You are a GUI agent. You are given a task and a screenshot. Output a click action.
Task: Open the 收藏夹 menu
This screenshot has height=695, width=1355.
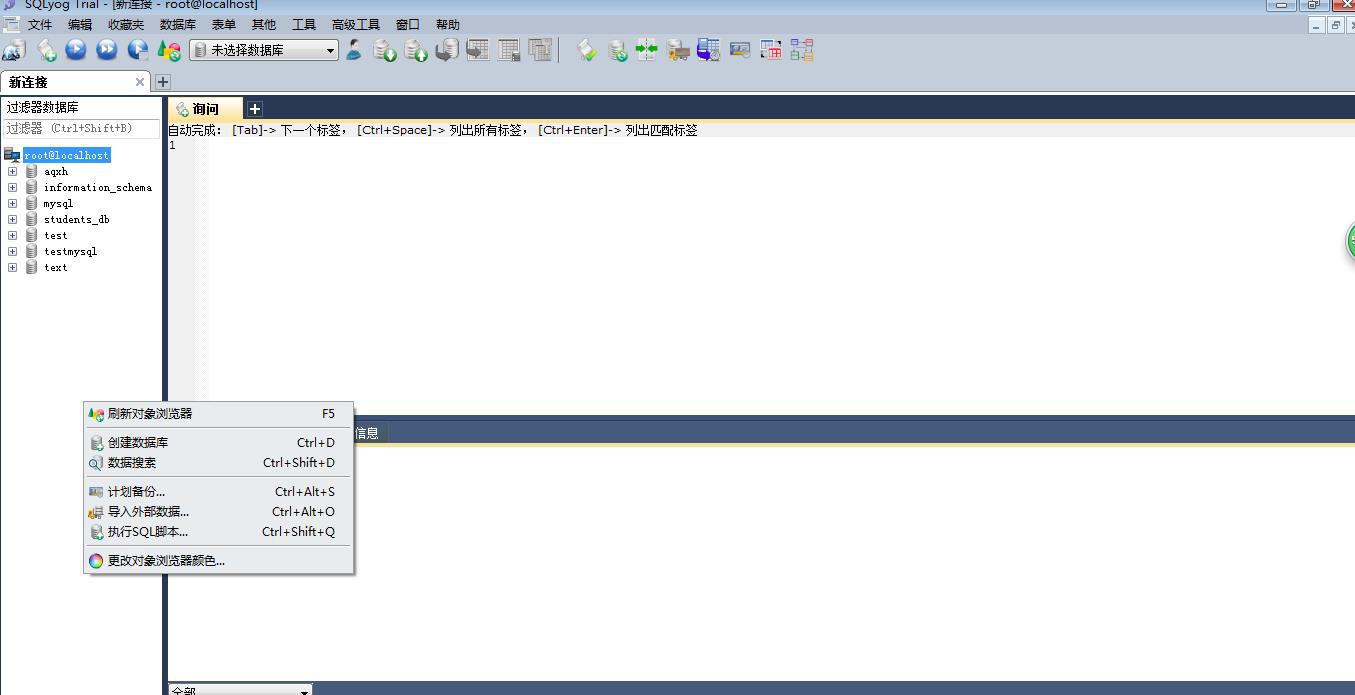[126, 25]
